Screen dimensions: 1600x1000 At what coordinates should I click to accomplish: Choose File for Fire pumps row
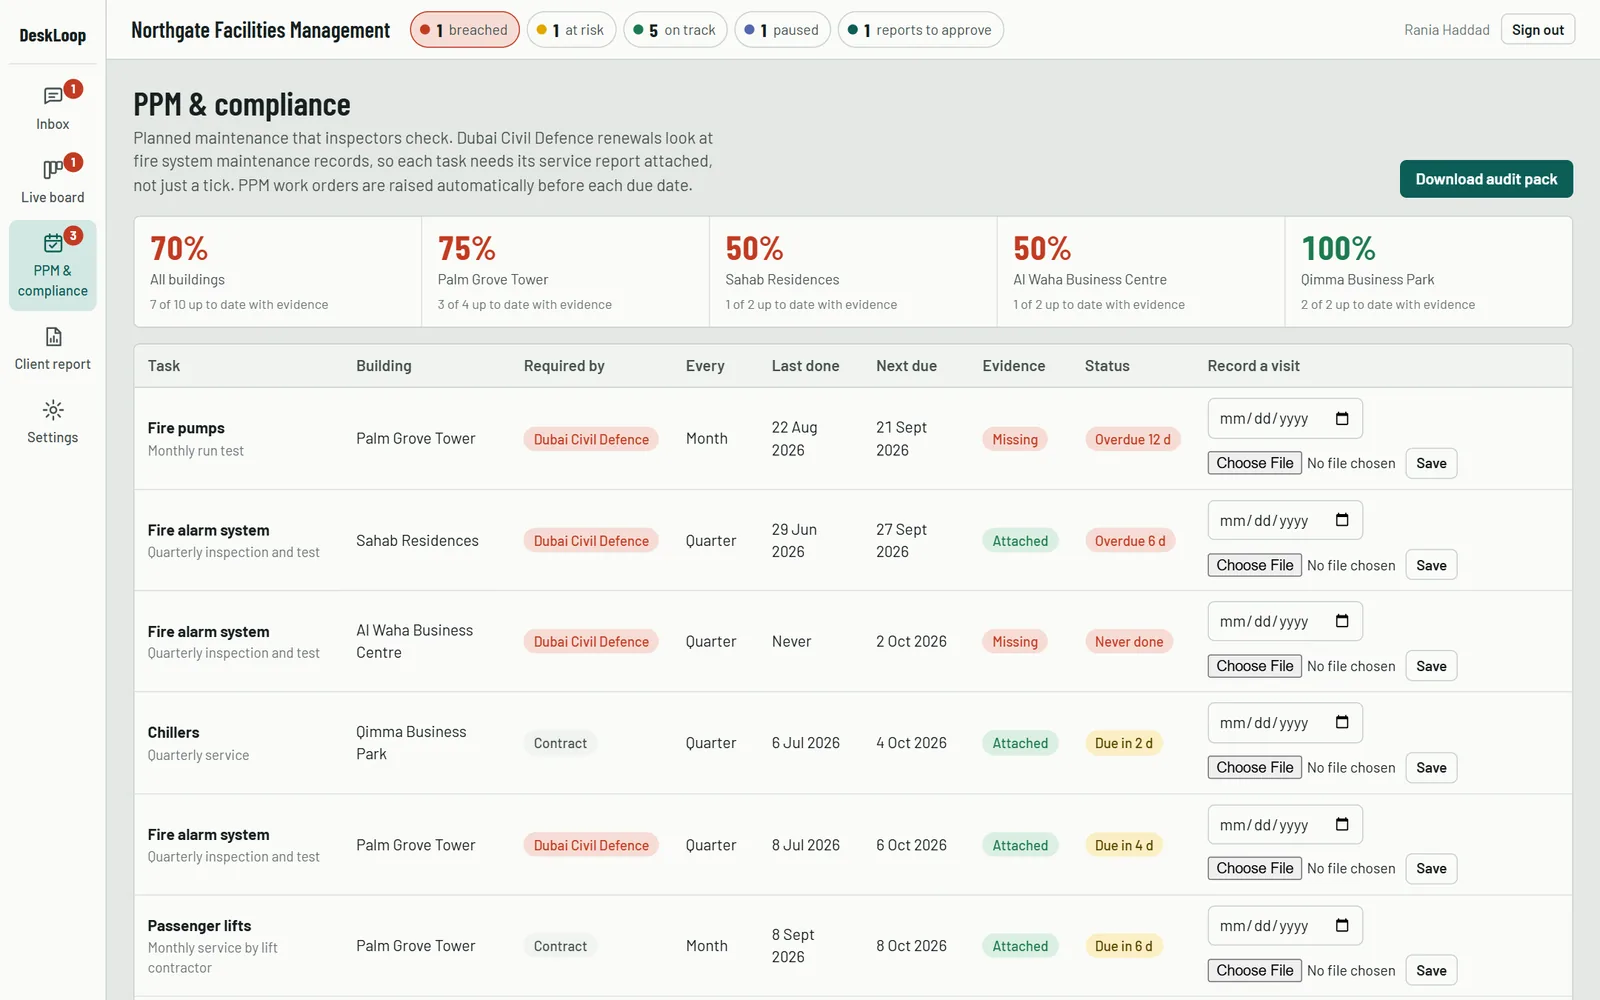pos(1255,463)
